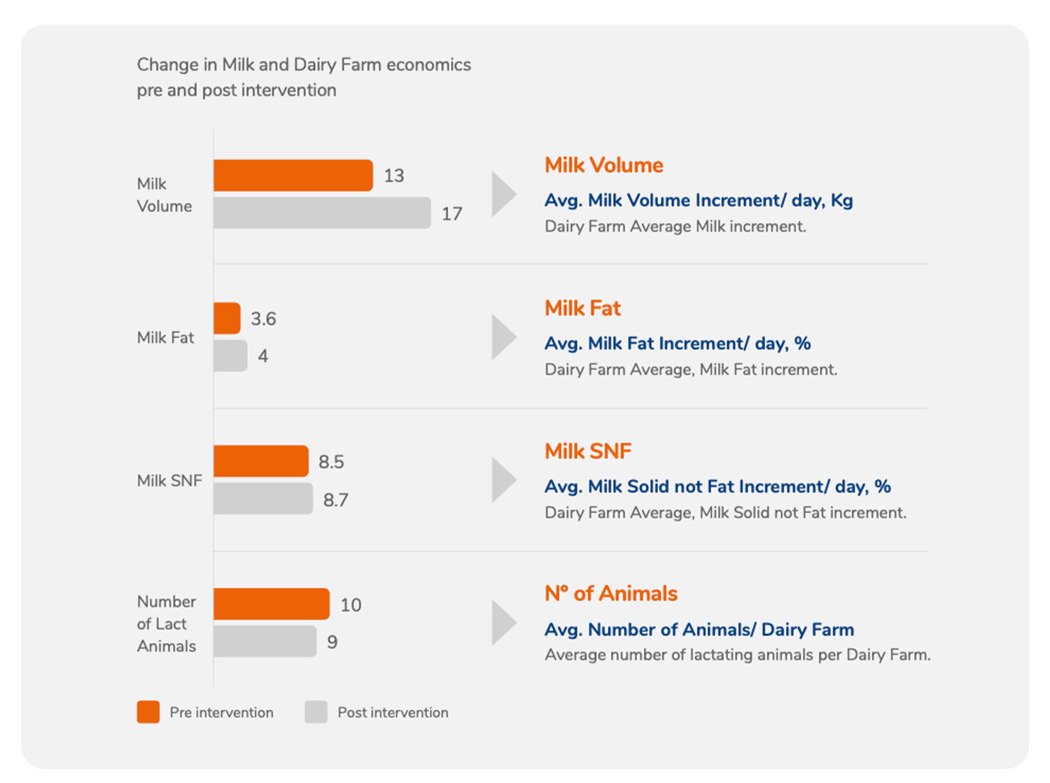The width and height of the screenshot is (1050, 783).
Task: Select the gray Milk Volume bar valued 17
Action: [321, 213]
